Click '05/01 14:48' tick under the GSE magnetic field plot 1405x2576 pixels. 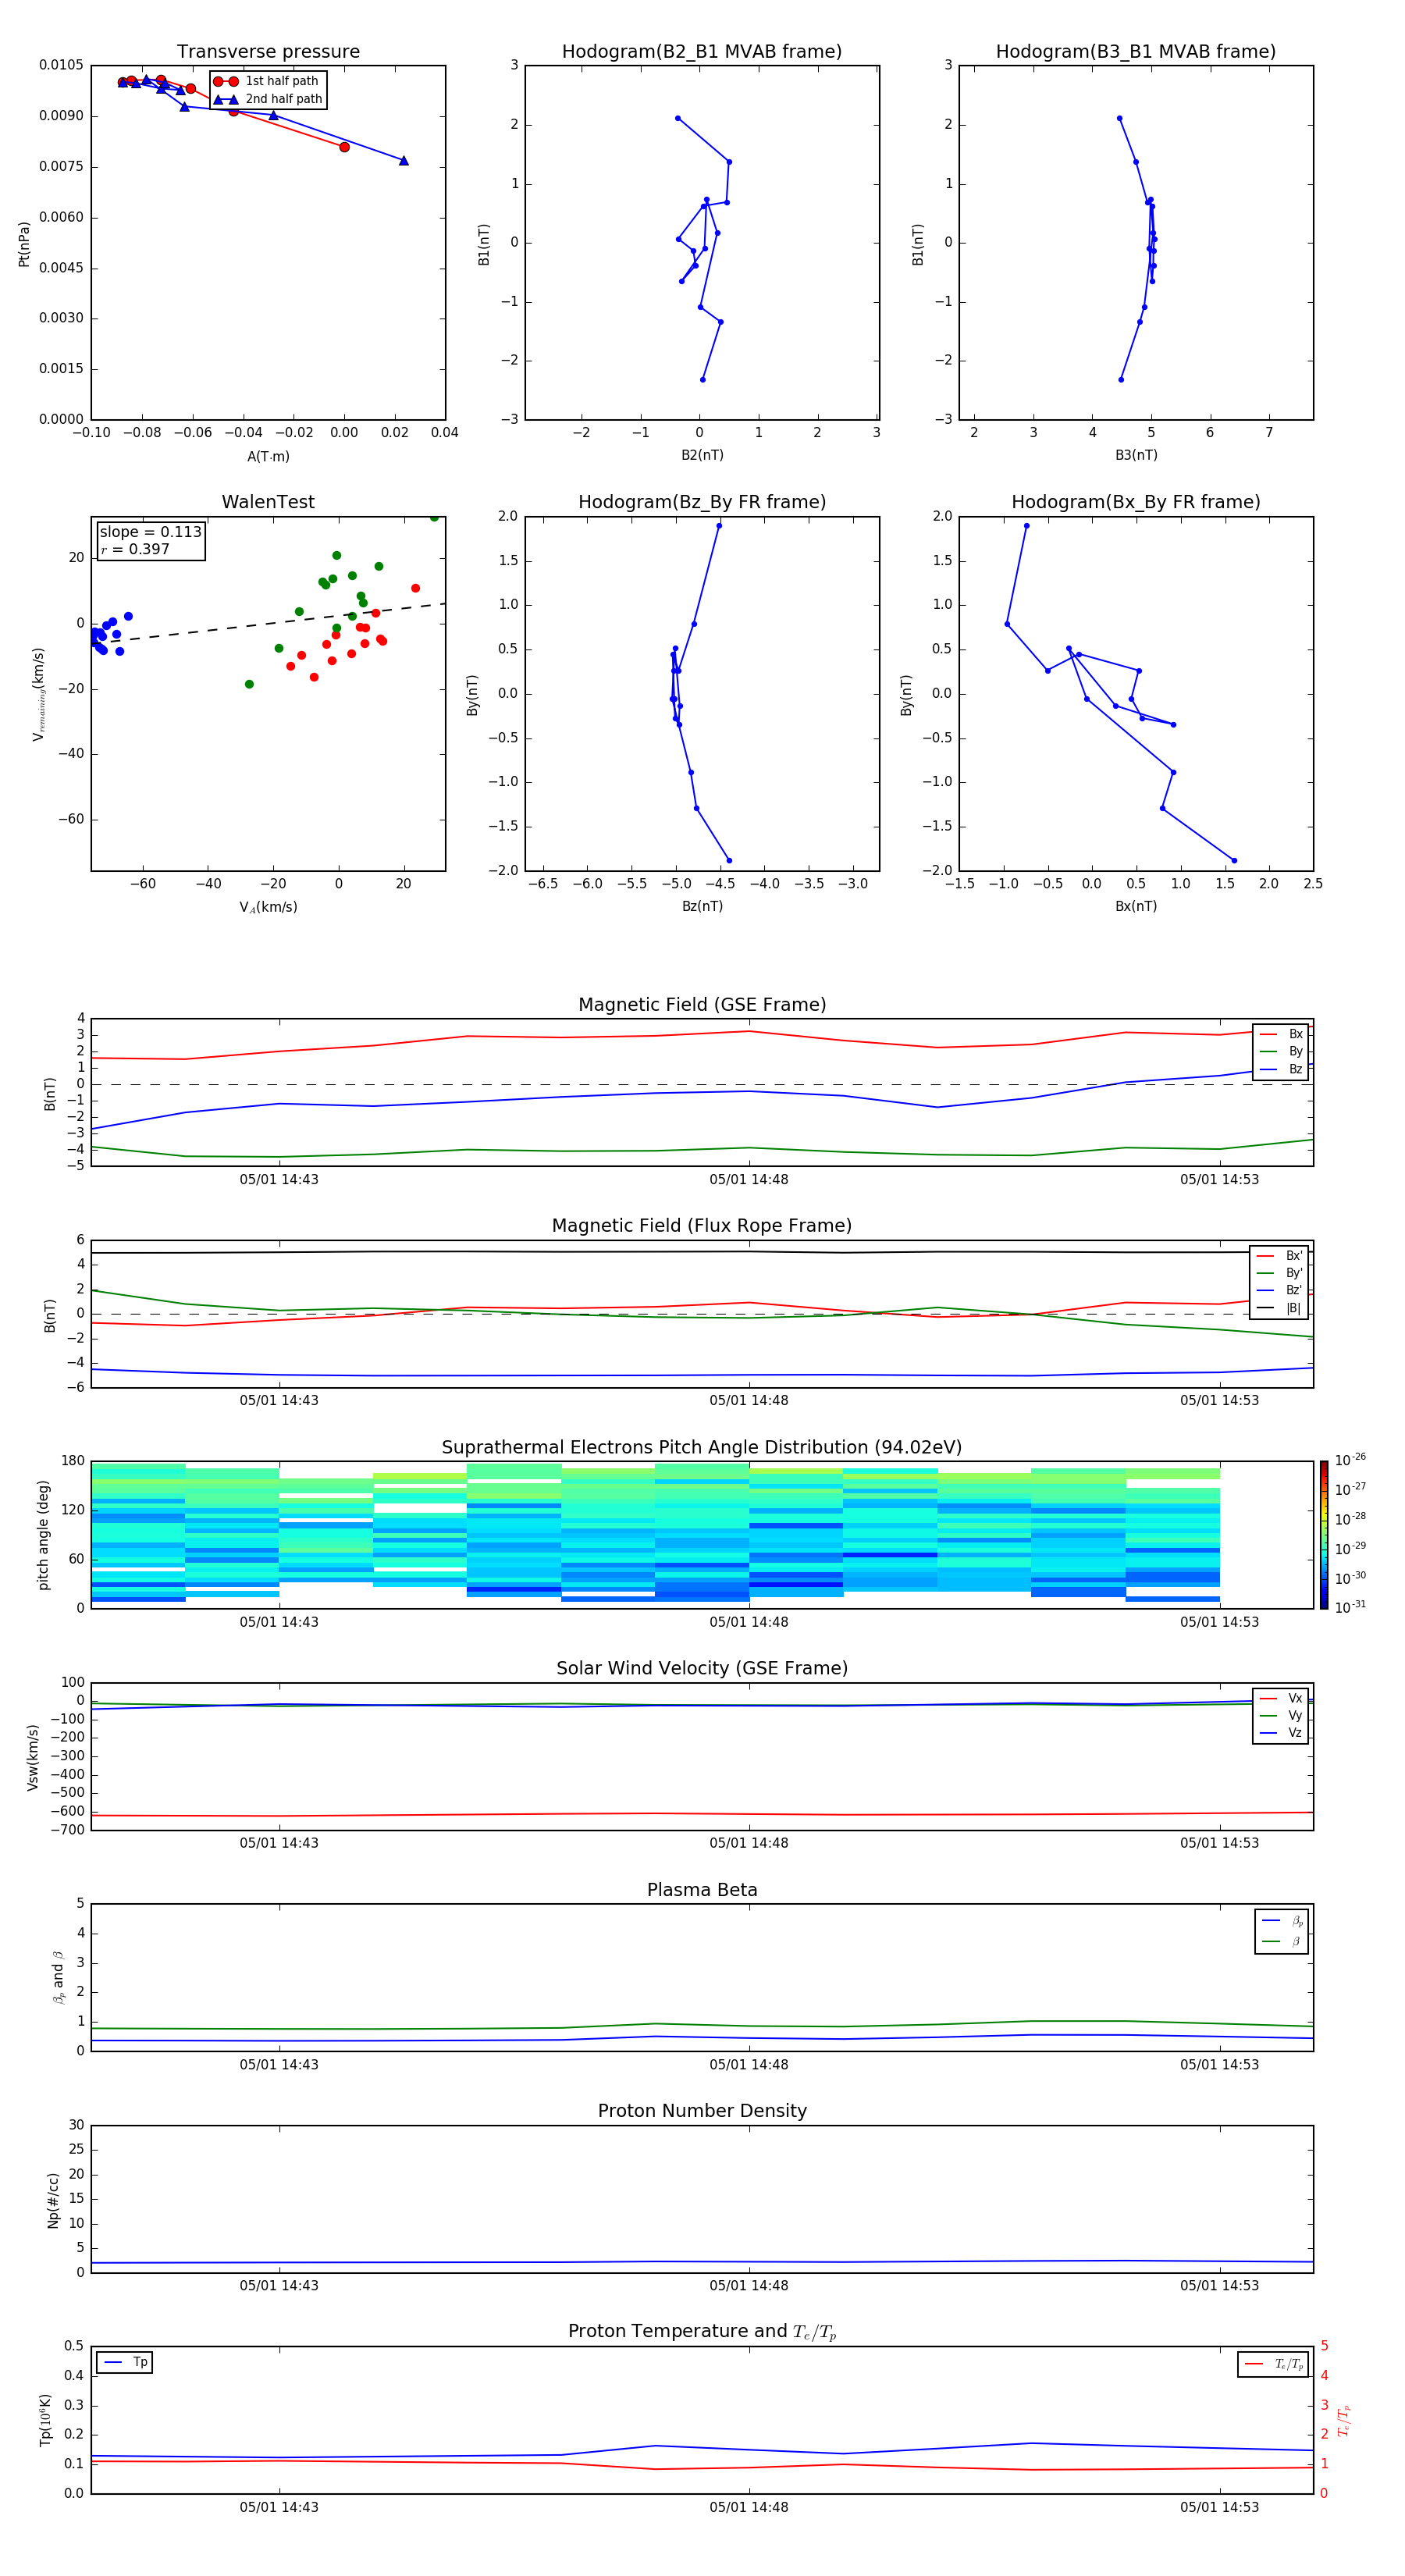[x=749, y=1180]
